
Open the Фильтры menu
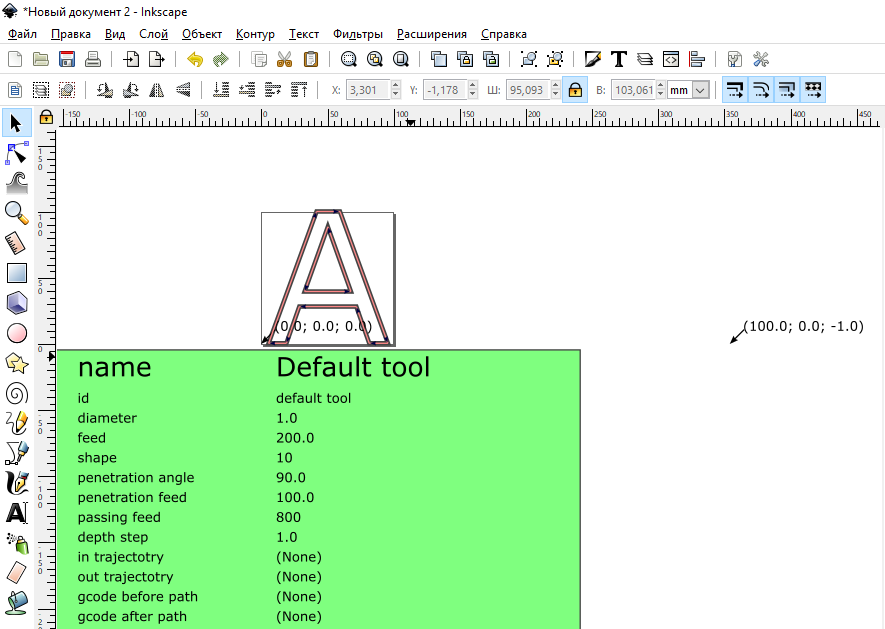point(358,34)
